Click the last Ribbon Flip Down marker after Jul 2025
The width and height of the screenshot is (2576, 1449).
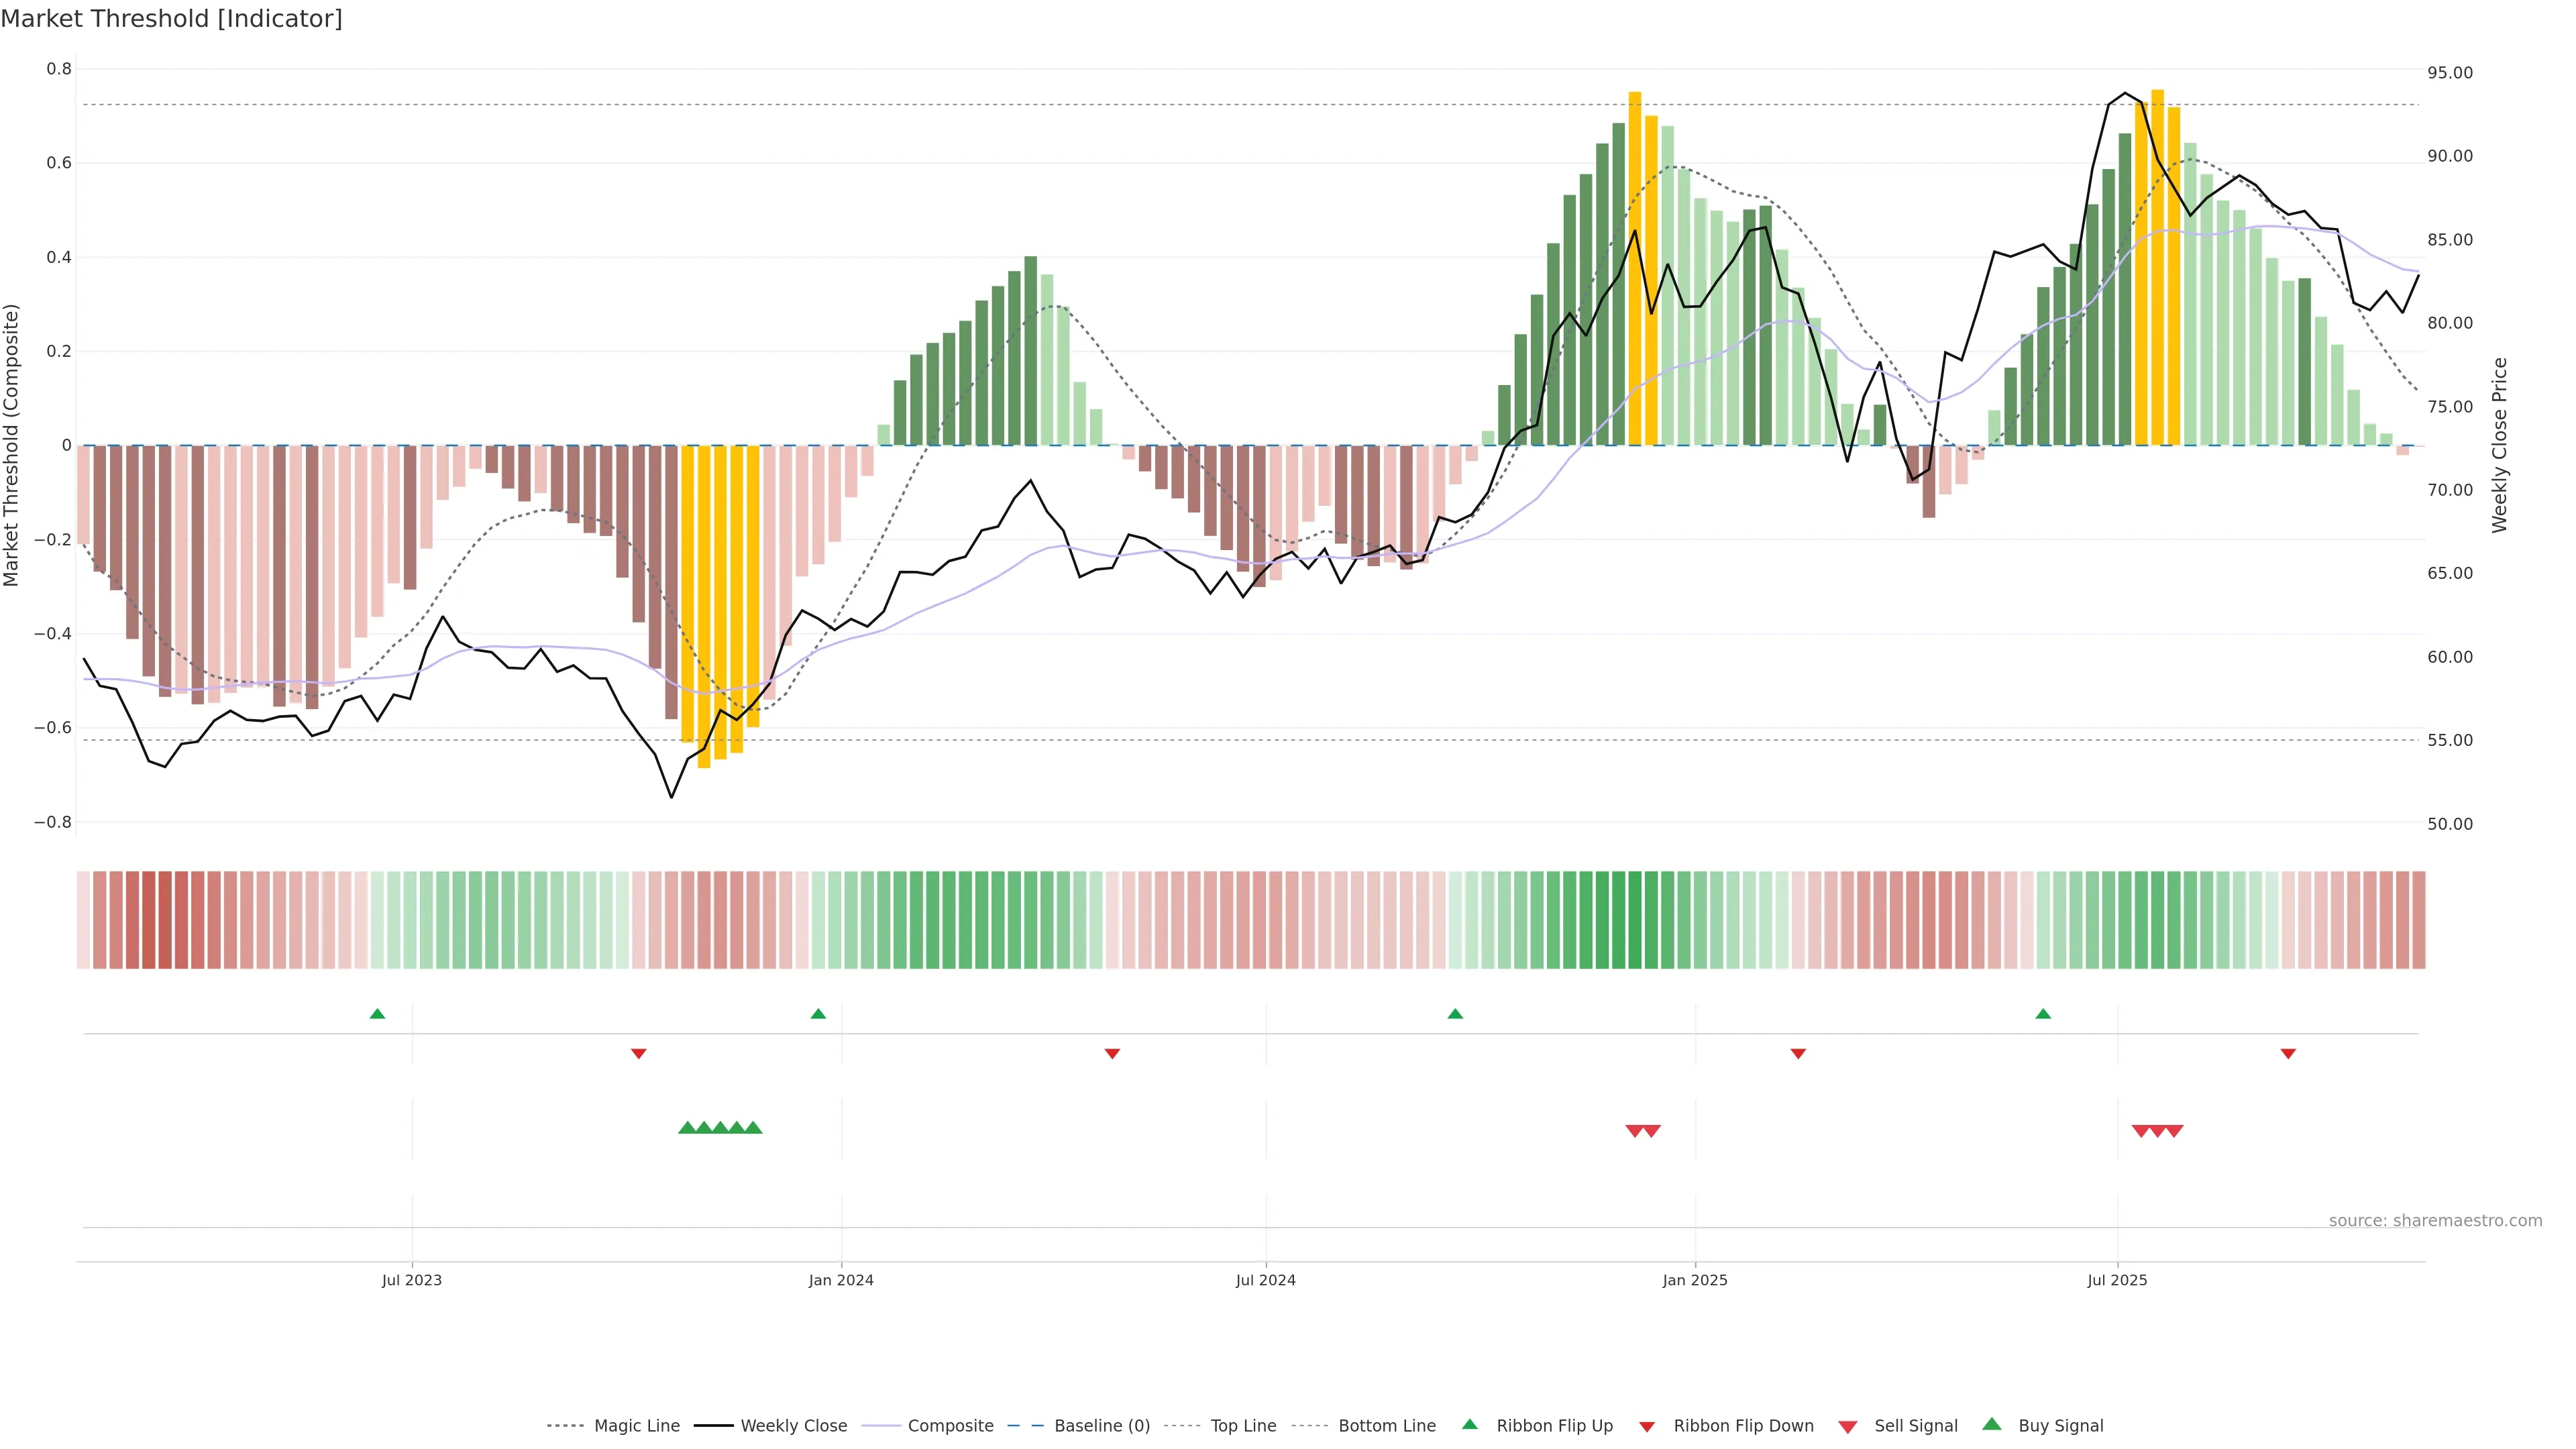click(2288, 1053)
